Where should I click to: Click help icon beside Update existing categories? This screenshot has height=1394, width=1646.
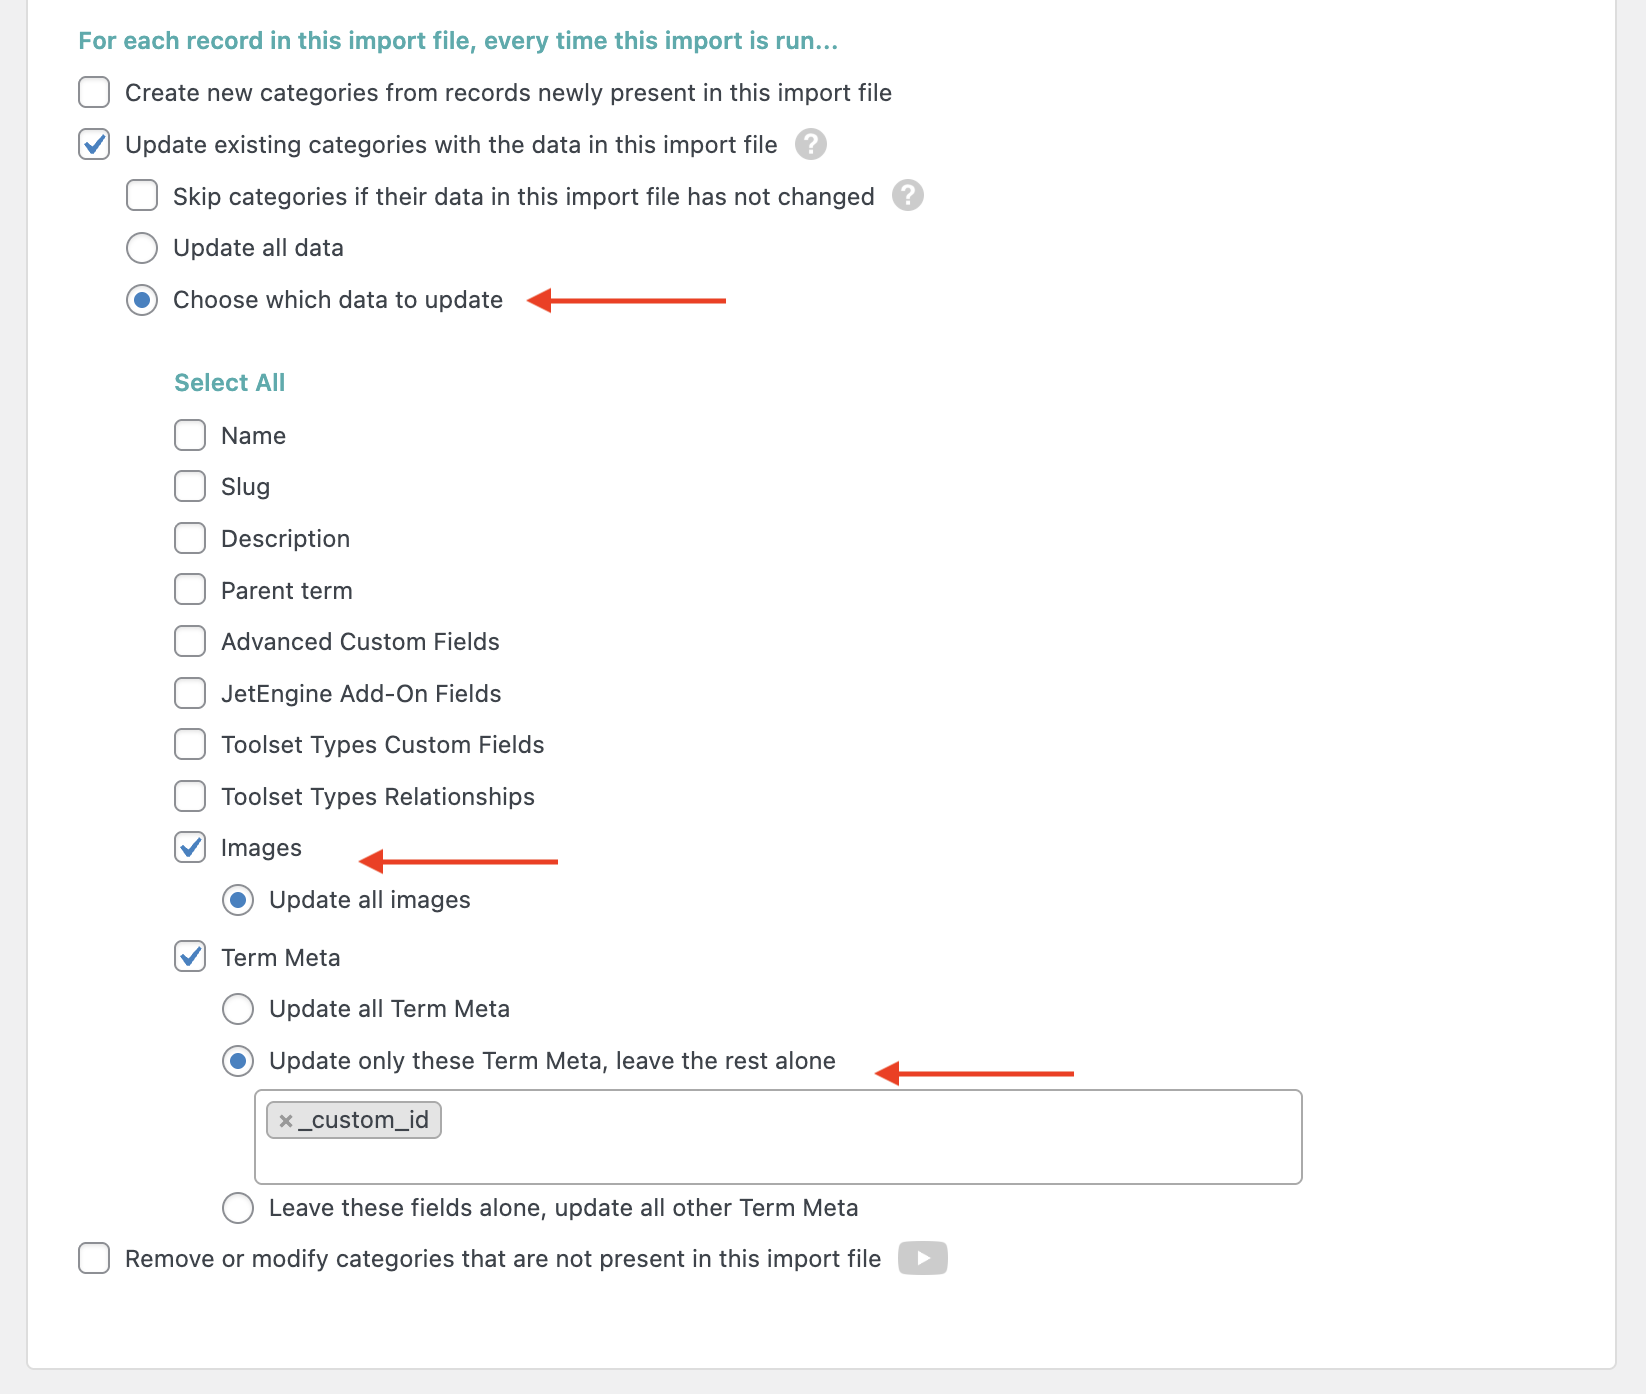[x=810, y=145]
